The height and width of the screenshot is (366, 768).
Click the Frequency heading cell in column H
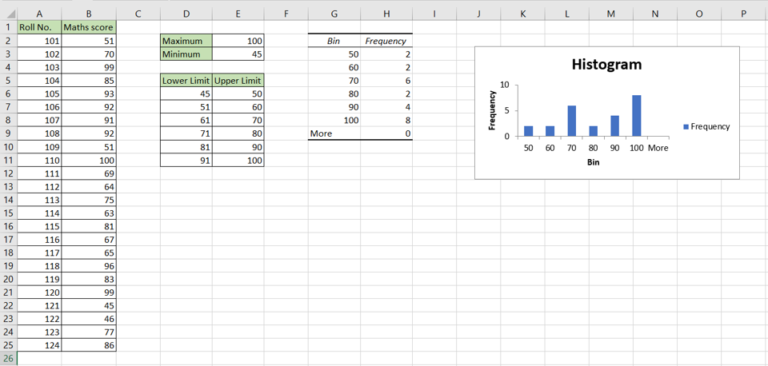tap(386, 41)
